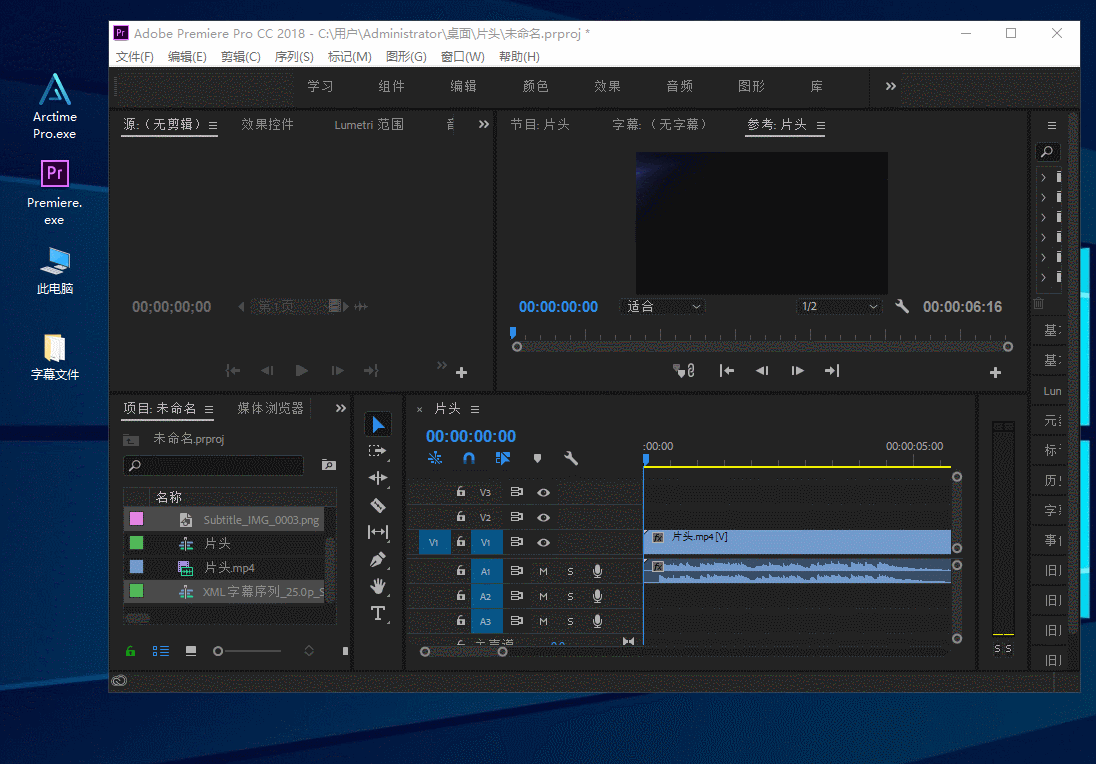The height and width of the screenshot is (764, 1096).
Task: Expand source panel tabs overflow
Action: coord(484,124)
